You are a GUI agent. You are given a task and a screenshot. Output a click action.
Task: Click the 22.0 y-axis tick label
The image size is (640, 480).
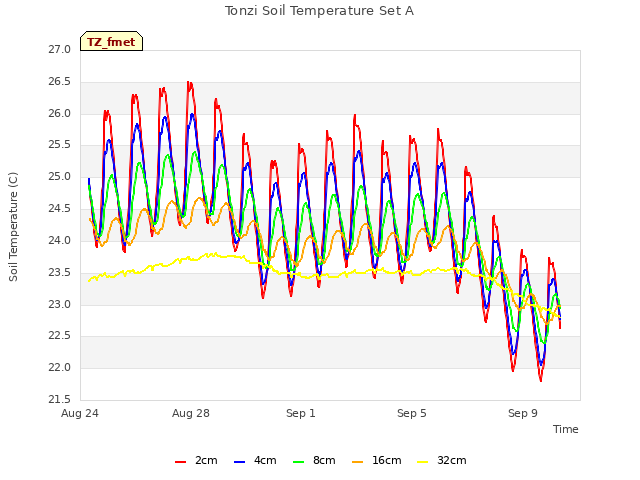pos(60,368)
